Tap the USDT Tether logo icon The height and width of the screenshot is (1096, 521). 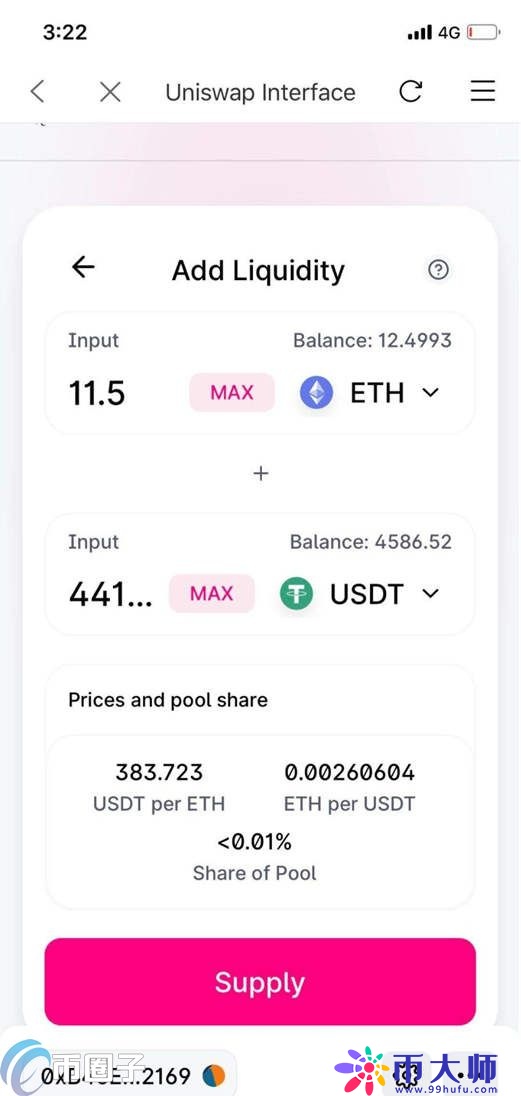tap(297, 594)
